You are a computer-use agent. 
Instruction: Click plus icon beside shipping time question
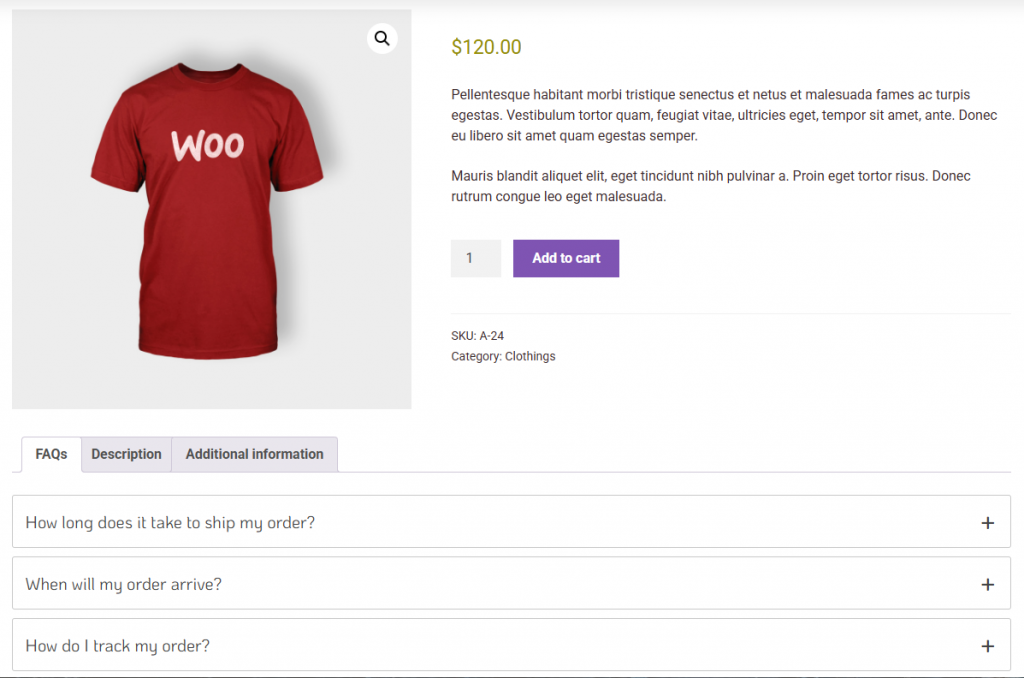click(988, 522)
